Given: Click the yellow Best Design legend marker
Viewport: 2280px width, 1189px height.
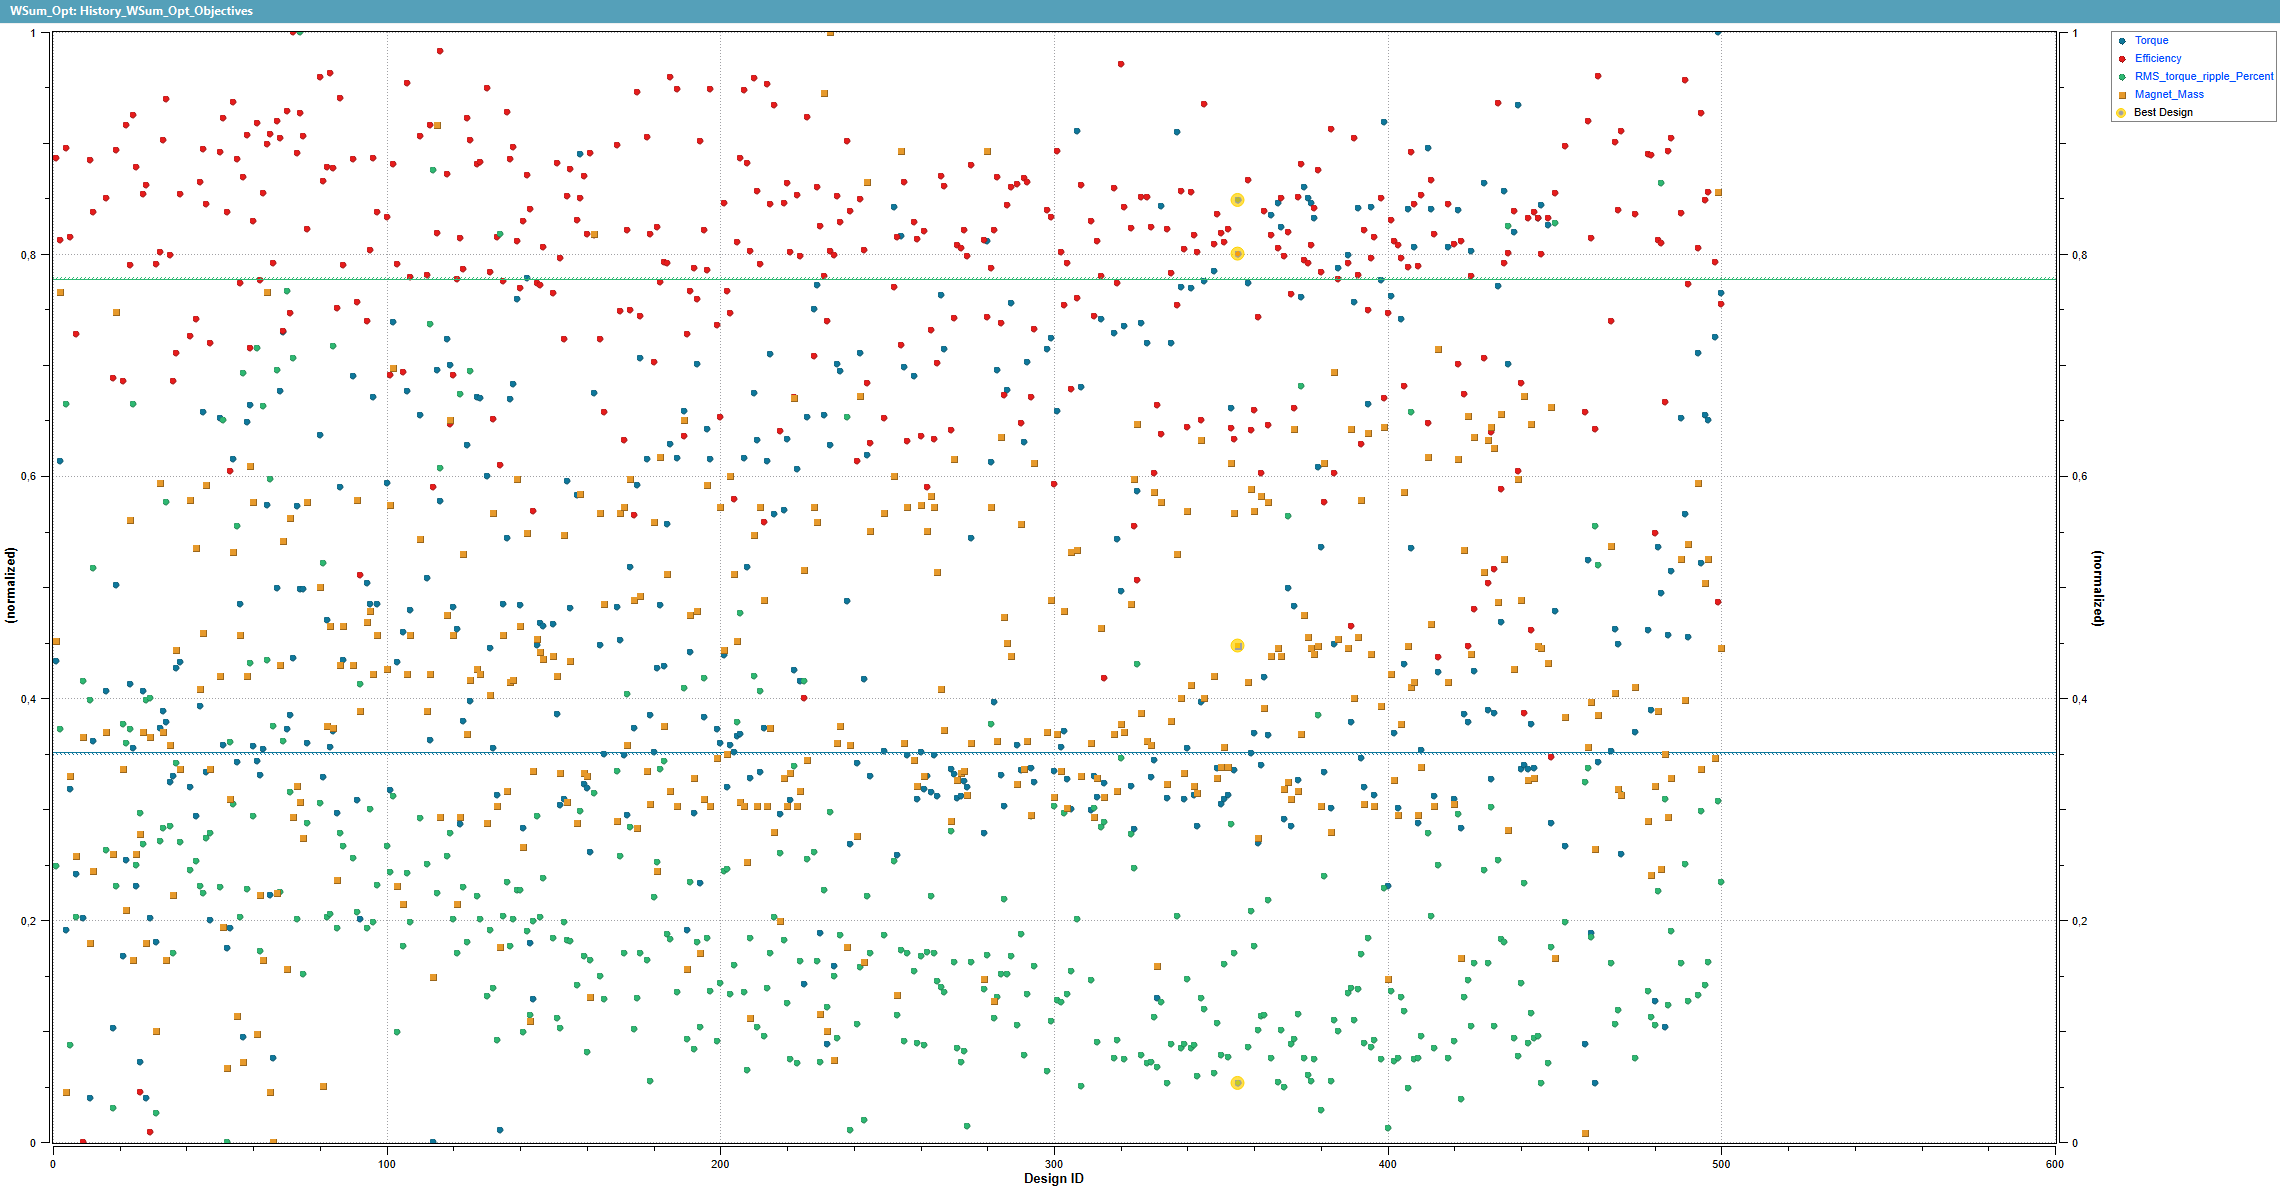Looking at the screenshot, I should 2121,113.
